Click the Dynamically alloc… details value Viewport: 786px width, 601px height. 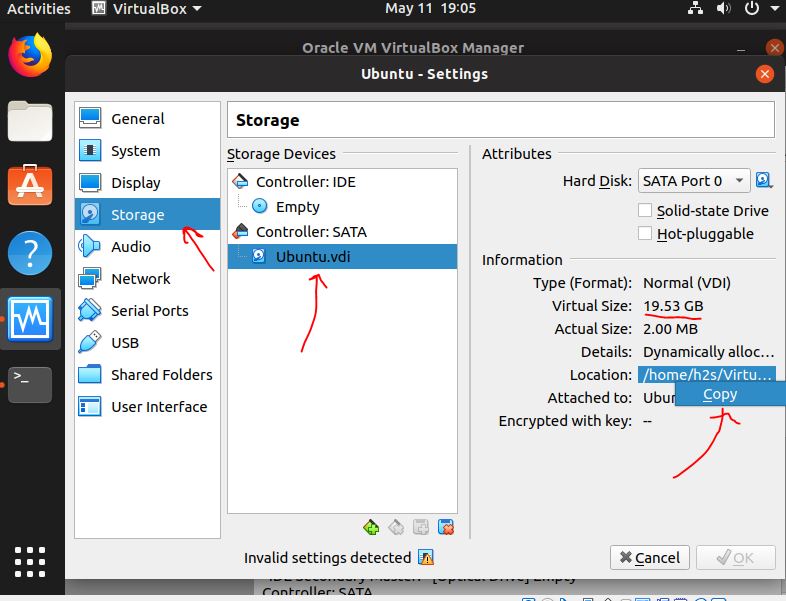coord(708,352)
